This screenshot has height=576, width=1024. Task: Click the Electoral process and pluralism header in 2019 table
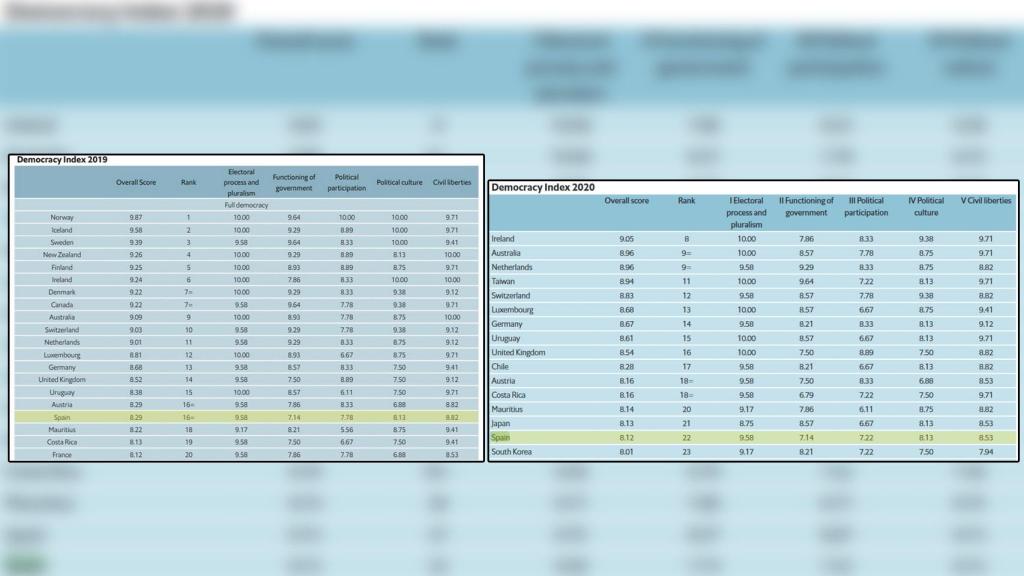pos(241,184)
